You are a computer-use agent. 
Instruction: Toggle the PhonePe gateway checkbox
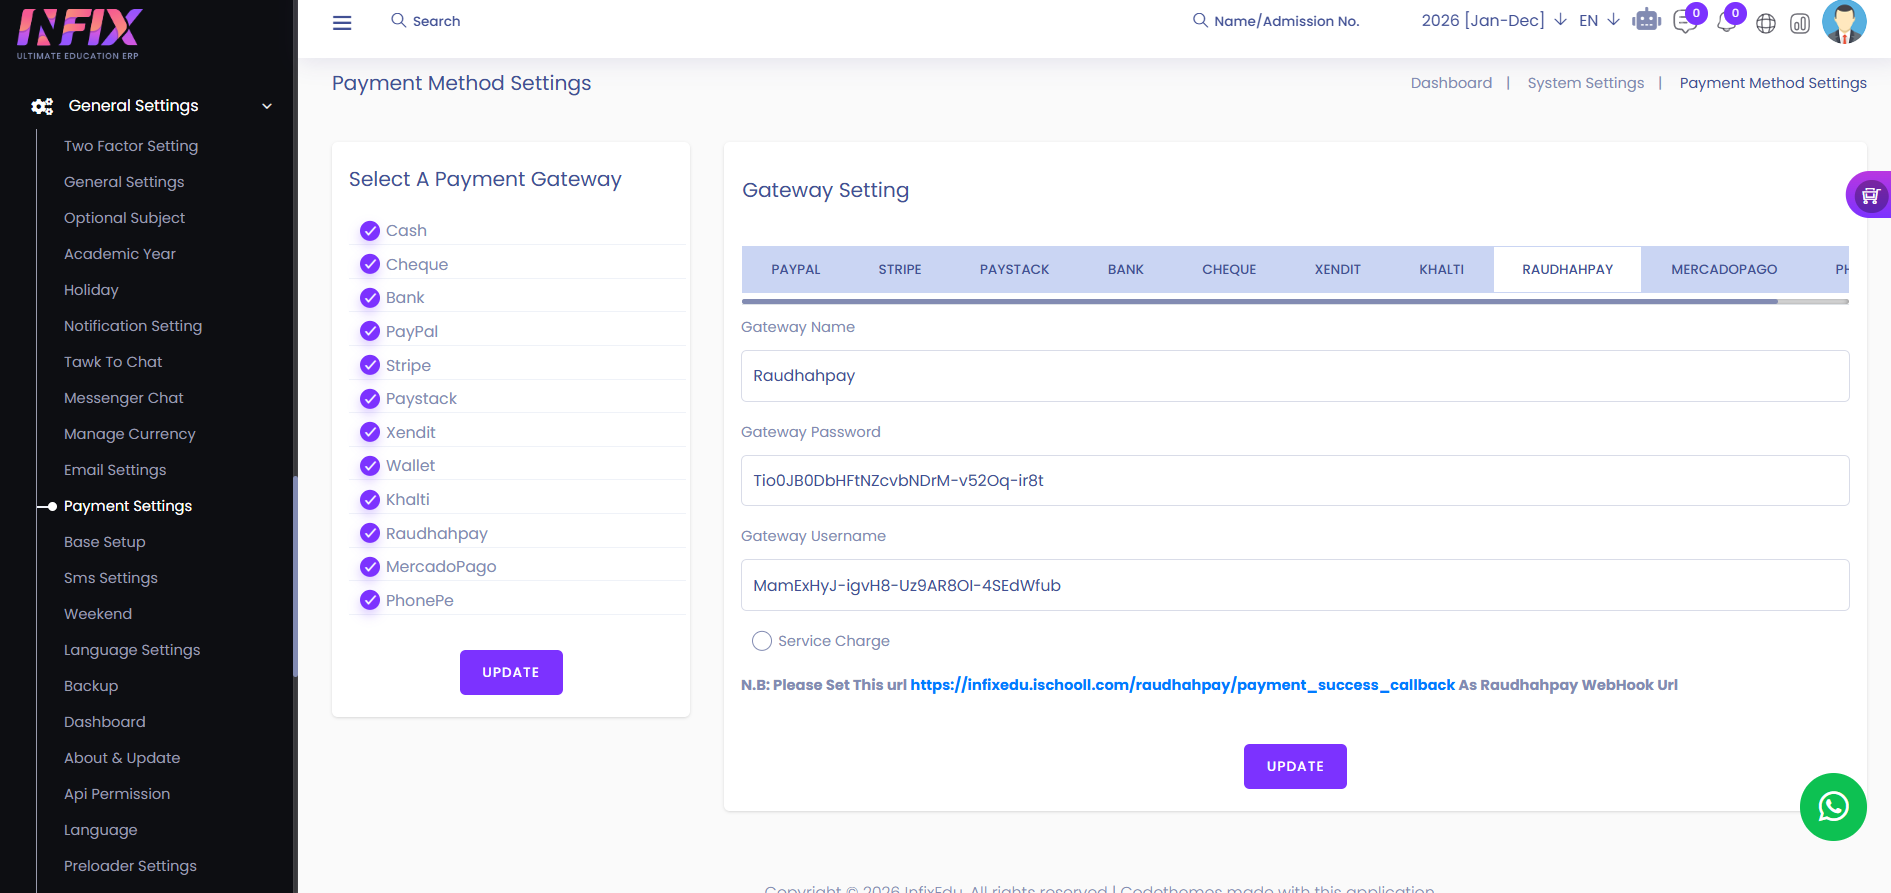pyautogui.click(x=370, y=600)
